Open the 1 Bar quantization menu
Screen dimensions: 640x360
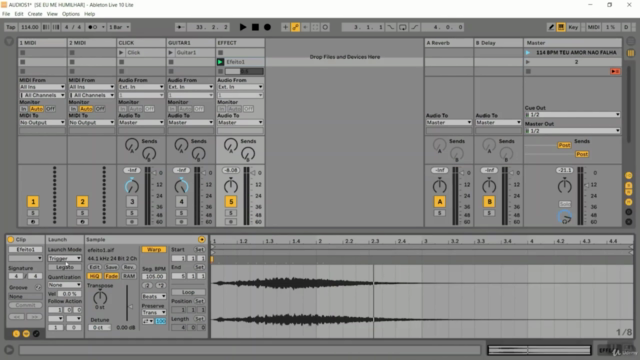(119, 27)
